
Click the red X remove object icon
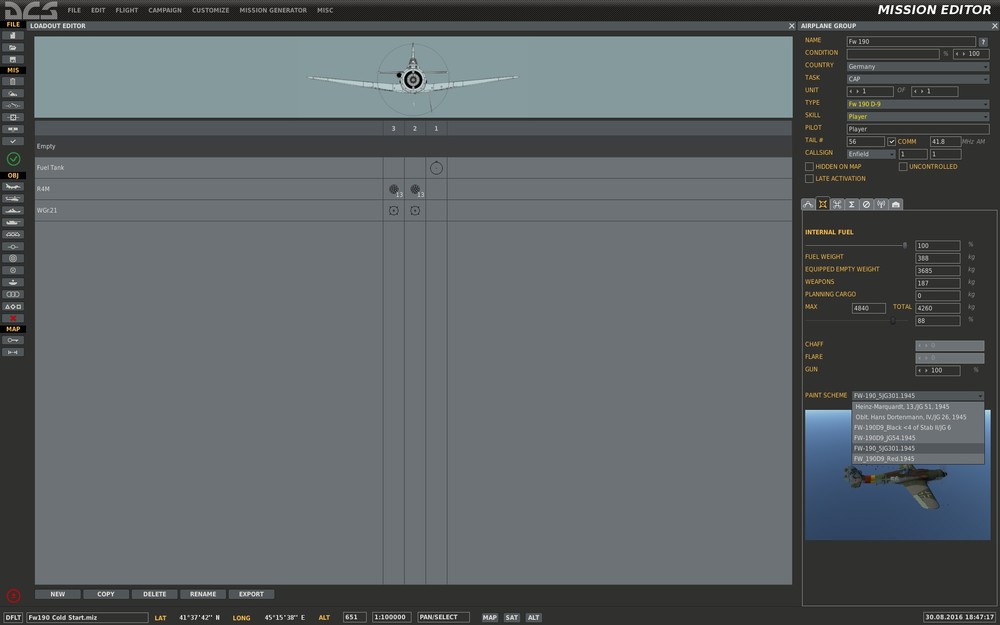click(x=13, y=318)
